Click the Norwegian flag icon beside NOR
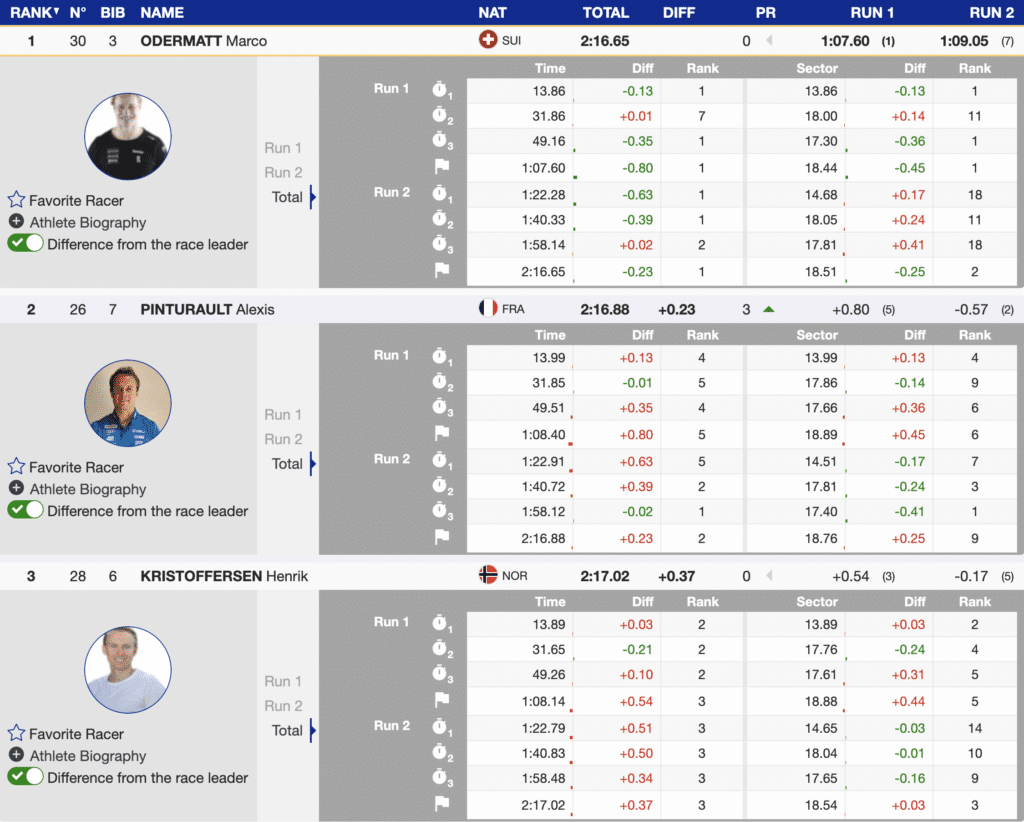Image resolution: width=1024 pixels, height=822 pixels. click(x=488, y=575)
